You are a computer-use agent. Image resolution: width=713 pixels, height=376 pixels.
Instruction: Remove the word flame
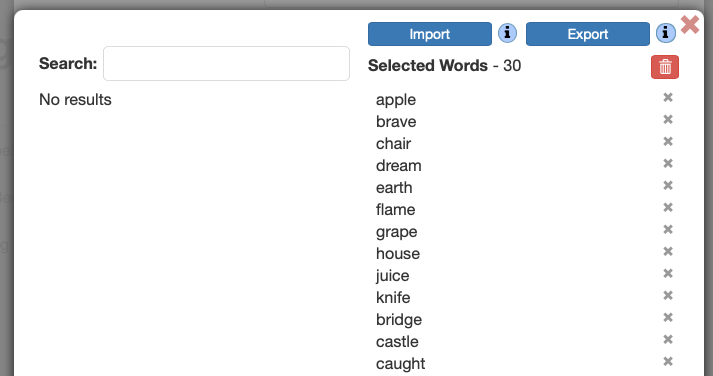point(668,207)
